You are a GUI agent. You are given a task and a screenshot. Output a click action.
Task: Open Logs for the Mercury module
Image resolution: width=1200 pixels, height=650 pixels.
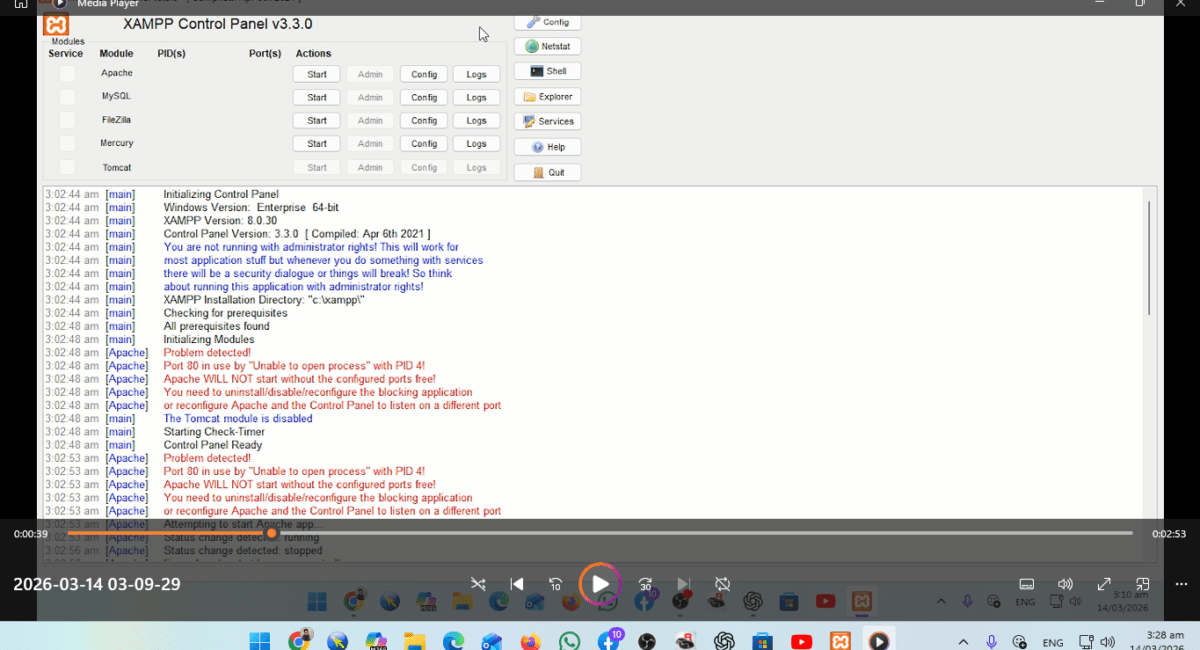tap(477, 144)
